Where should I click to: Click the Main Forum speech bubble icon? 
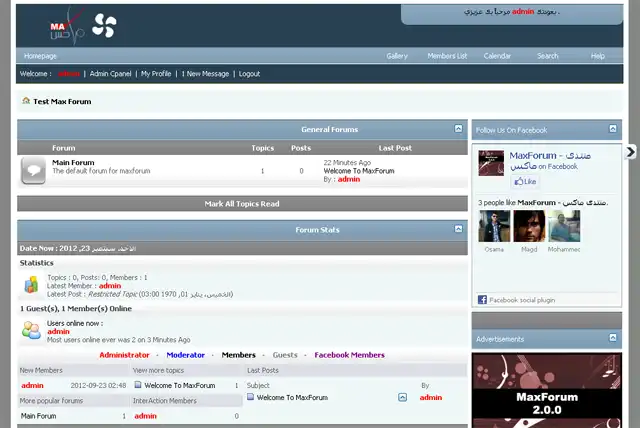[x=33, y=171]
